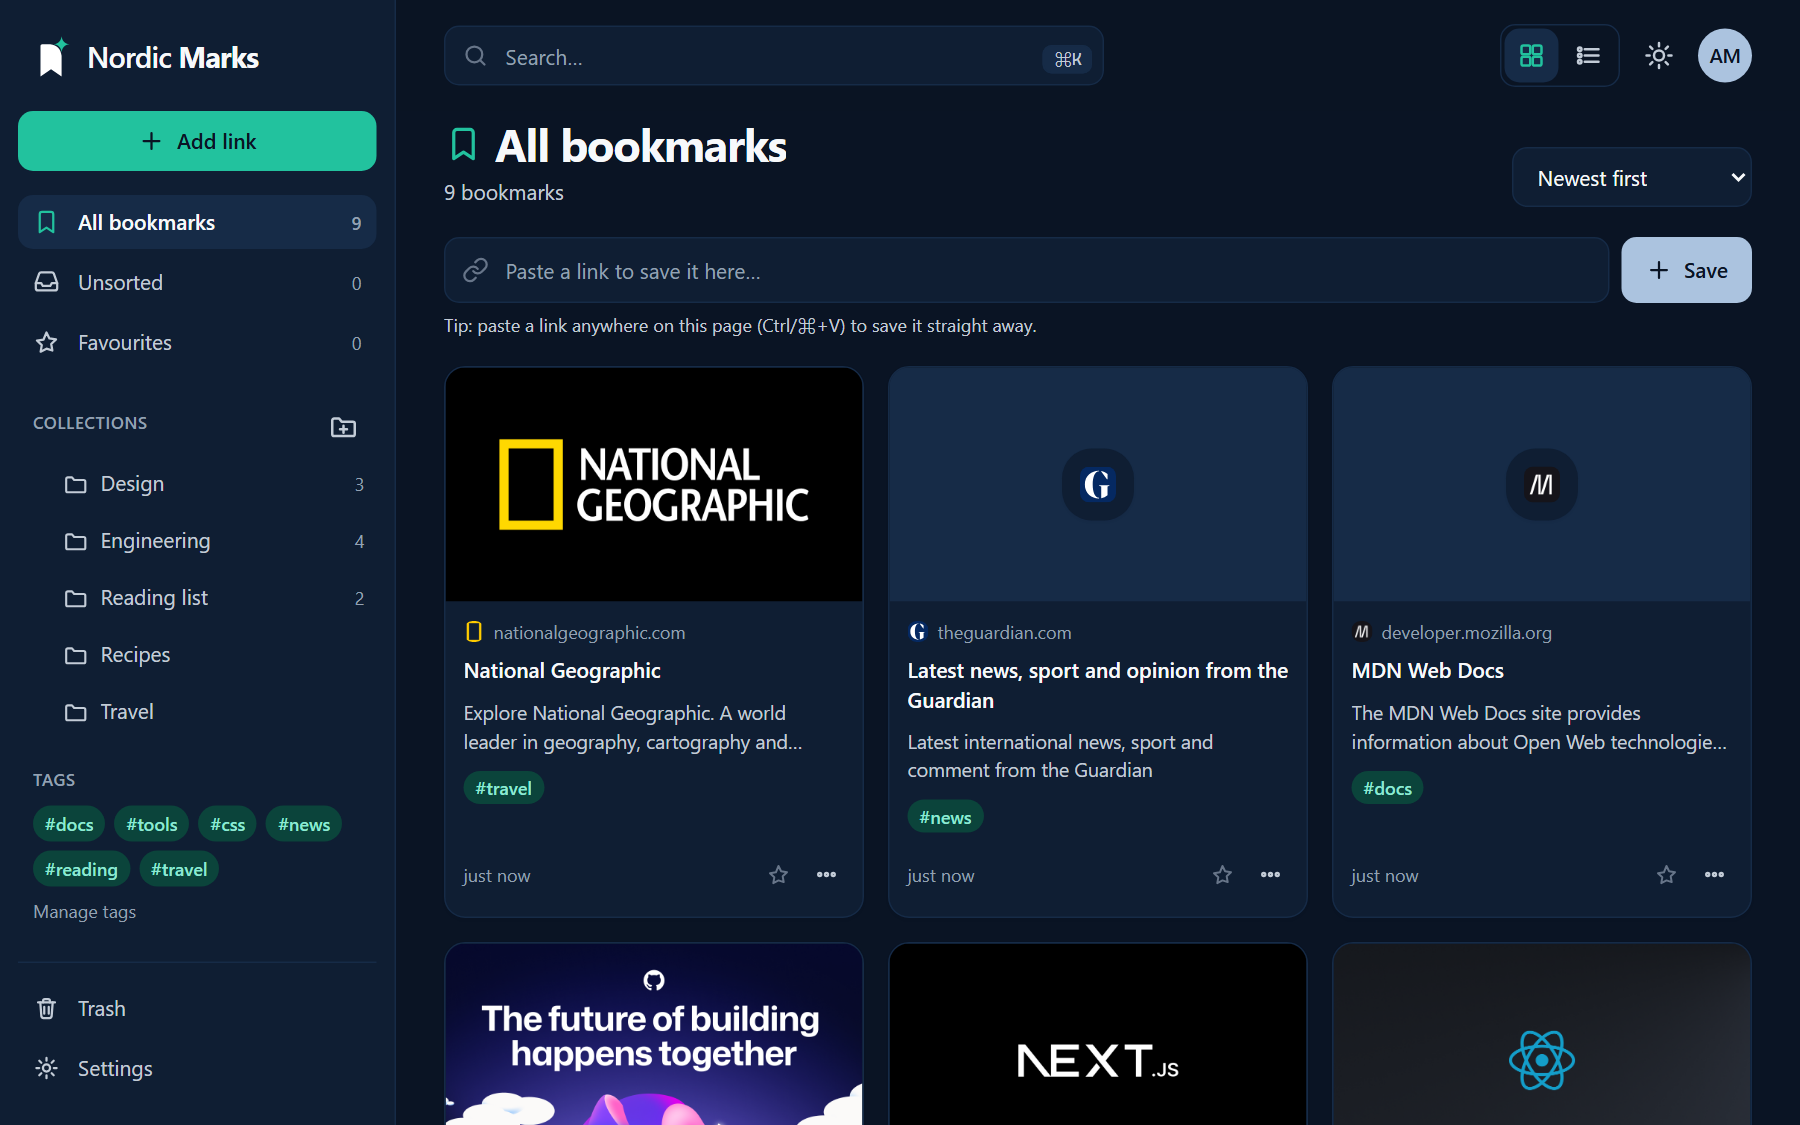
Task: Focus the Search field
Action: point(773,57)
